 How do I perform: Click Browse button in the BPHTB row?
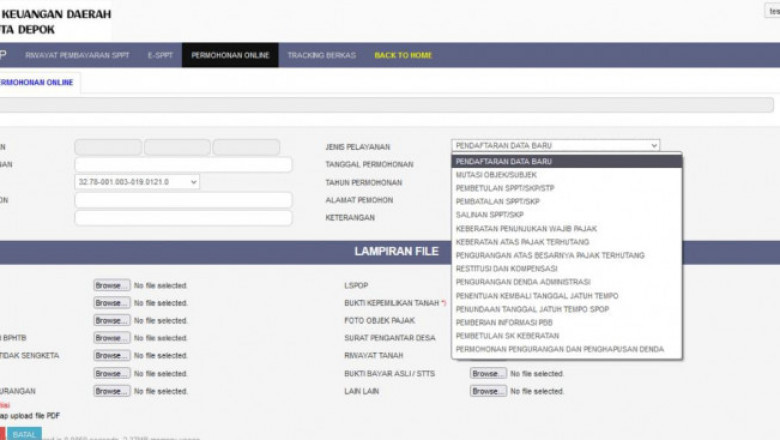(111, 338)
